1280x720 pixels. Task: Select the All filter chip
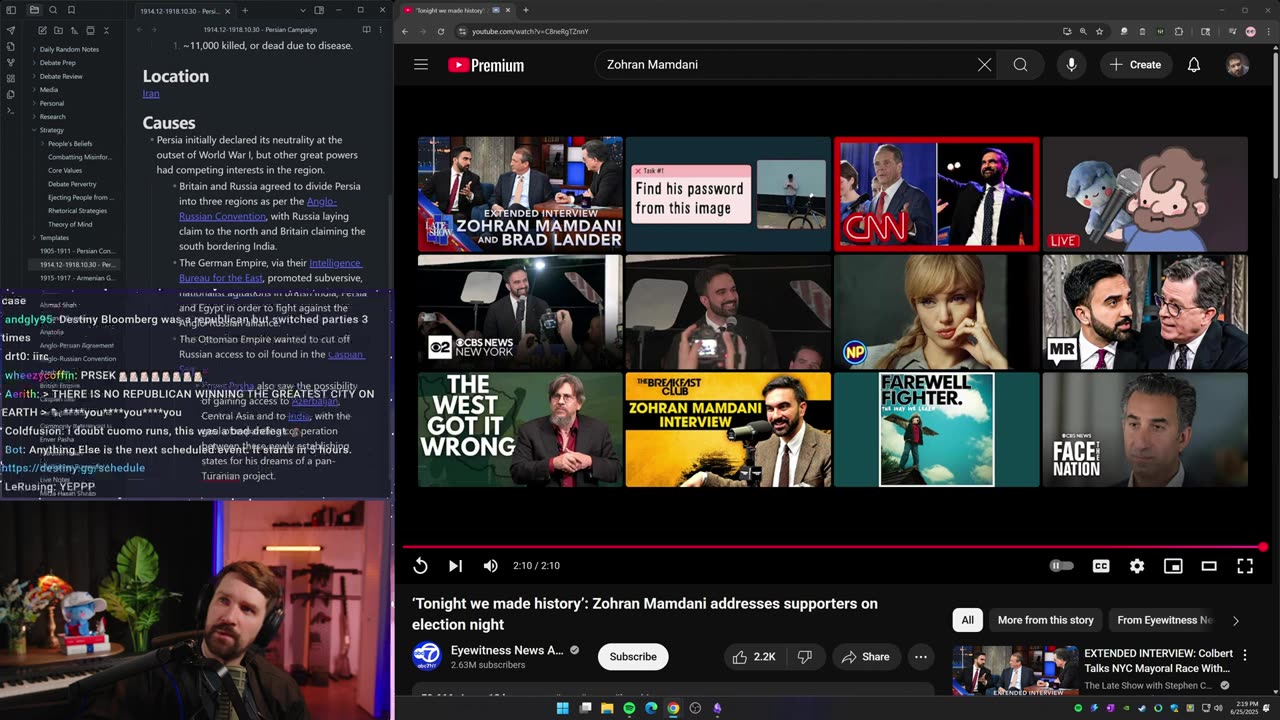point(967,620)
